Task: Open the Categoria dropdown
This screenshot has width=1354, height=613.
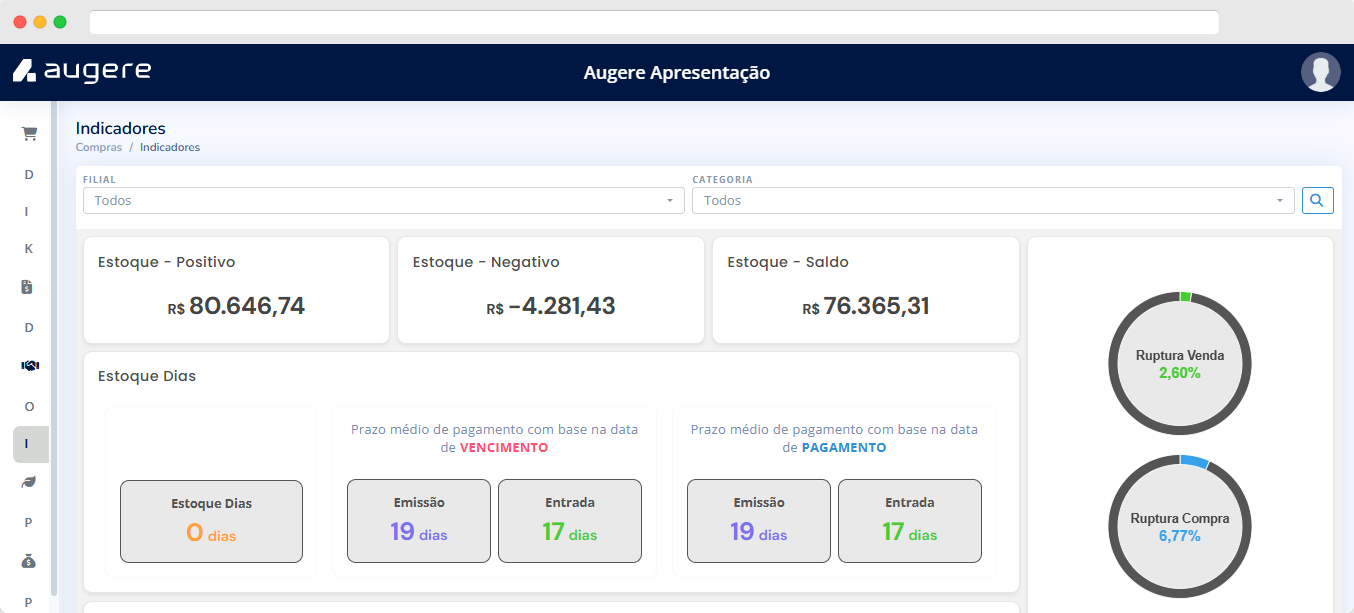Action: tap(992, 201)
